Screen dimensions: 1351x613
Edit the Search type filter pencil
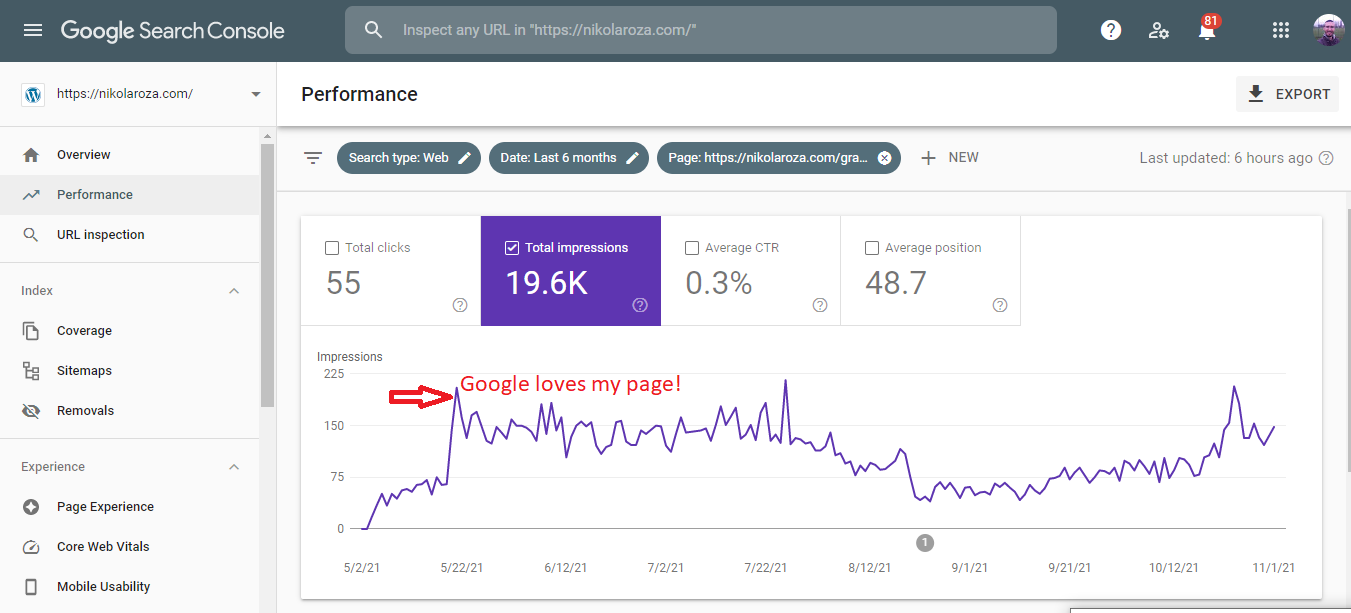click(465, 158)
